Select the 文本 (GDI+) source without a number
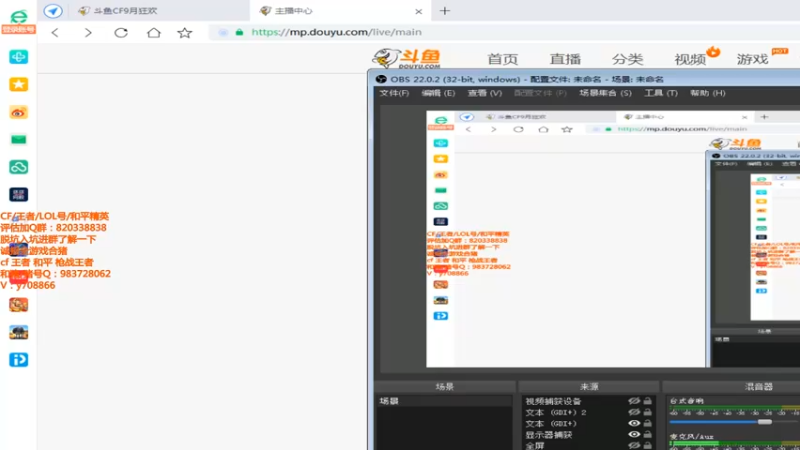800x450 pixels. click(x=551, y=423)
